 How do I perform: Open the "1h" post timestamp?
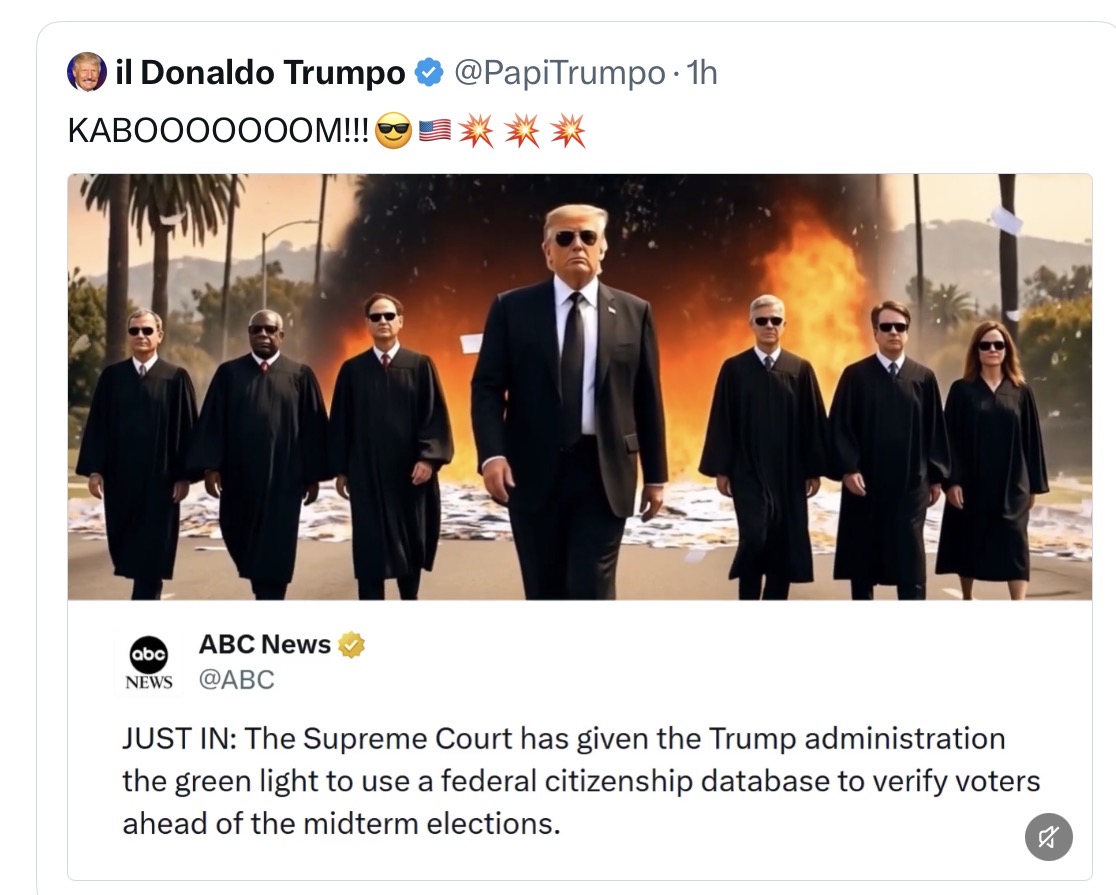[701, 73]
